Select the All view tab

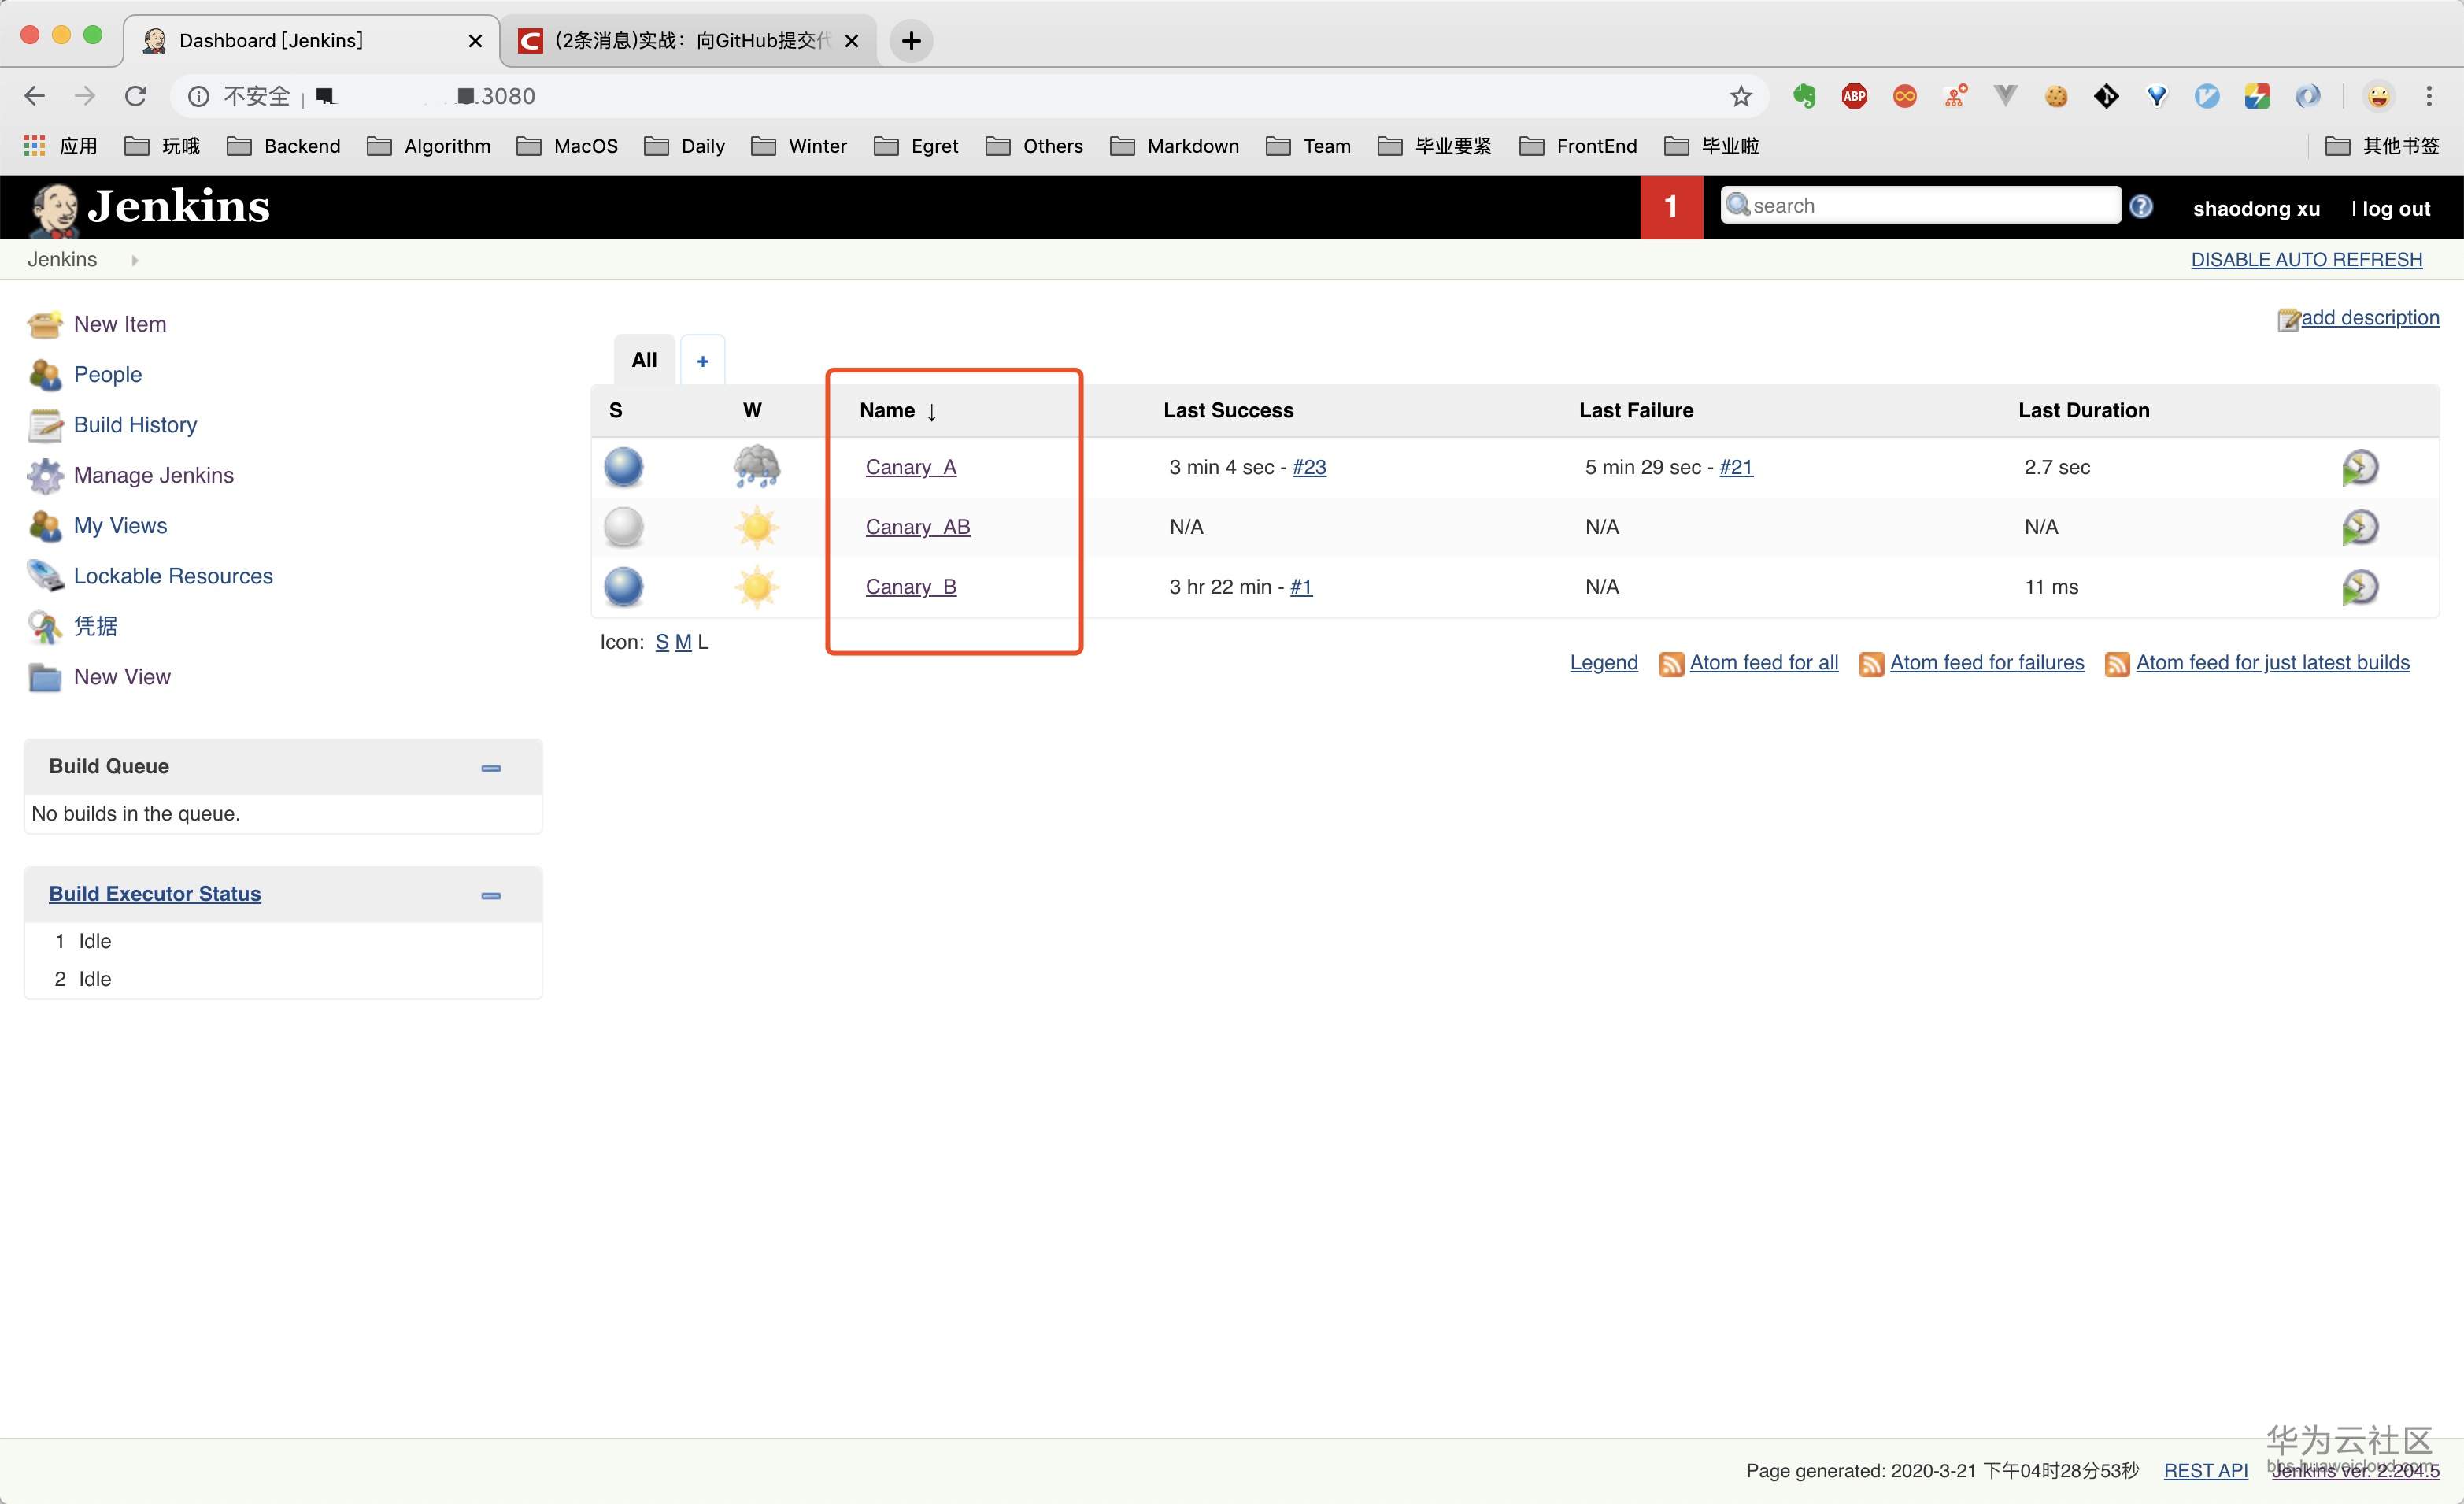pos(644,360)
